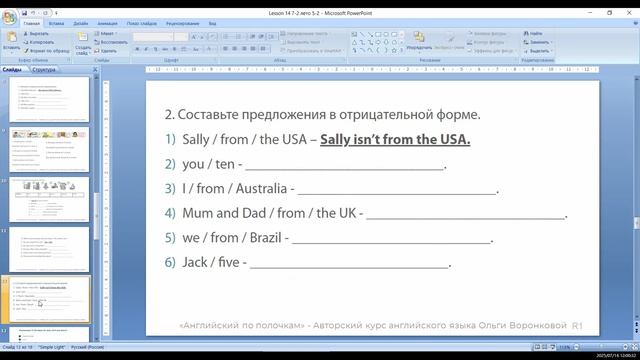The image size is (640, 360).
Task: Open the Главная ribbon tab
Action: [x=31, y=23]
